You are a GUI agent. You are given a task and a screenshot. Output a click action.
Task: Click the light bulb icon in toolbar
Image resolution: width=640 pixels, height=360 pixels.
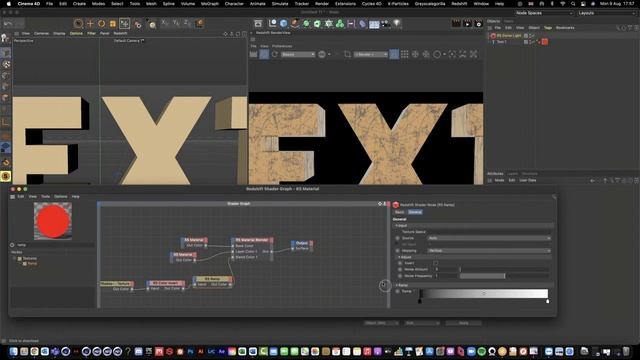(x=397, y=24)
